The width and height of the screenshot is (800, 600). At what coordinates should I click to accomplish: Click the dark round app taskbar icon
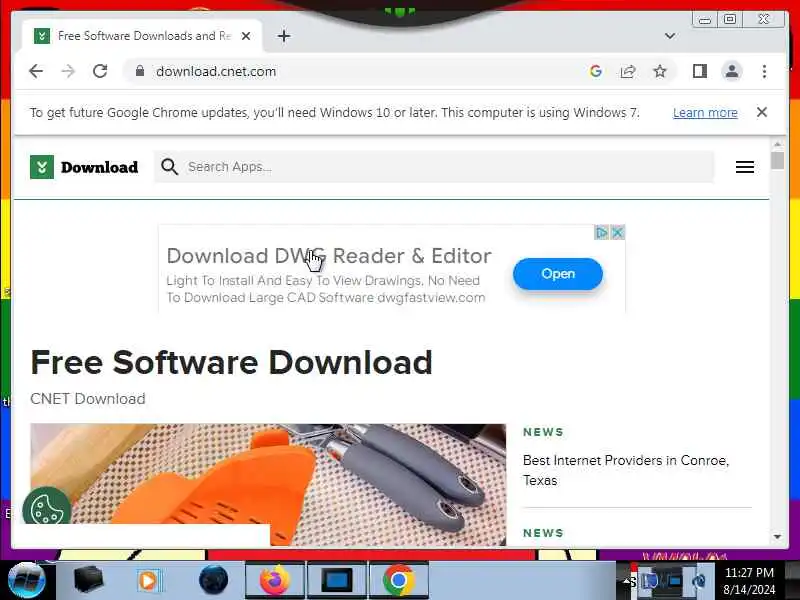[213, 580]
